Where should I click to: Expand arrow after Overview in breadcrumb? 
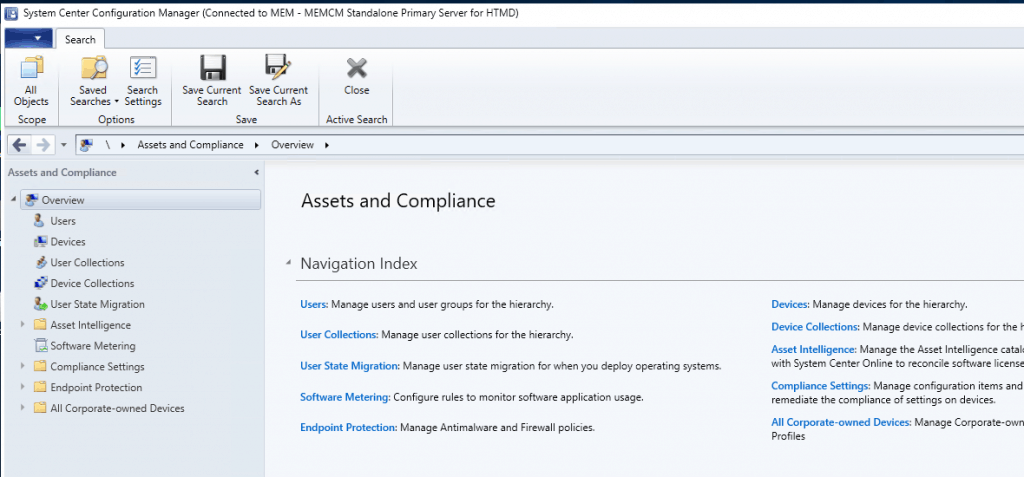pyautogui.click(x=327, y=145)
